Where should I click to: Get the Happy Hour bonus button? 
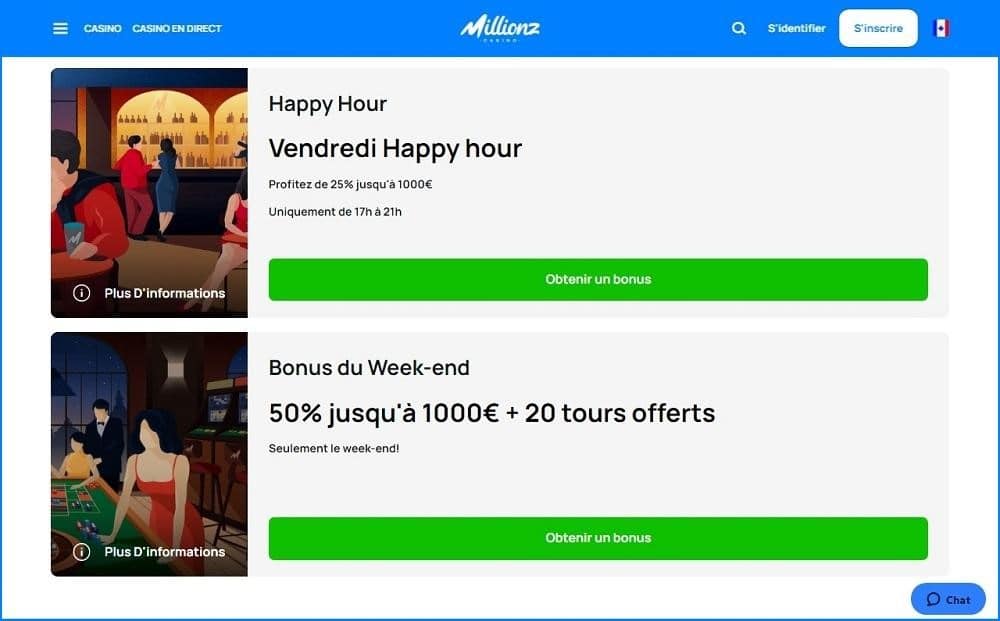pos(598,279)
